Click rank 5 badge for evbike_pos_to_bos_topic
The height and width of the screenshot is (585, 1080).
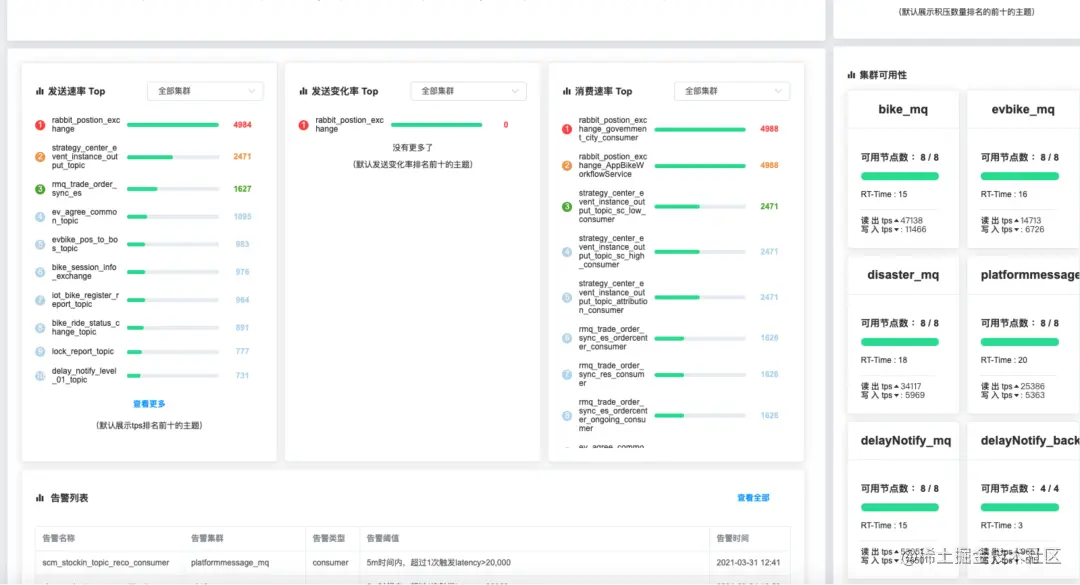(x=40, y=245)
